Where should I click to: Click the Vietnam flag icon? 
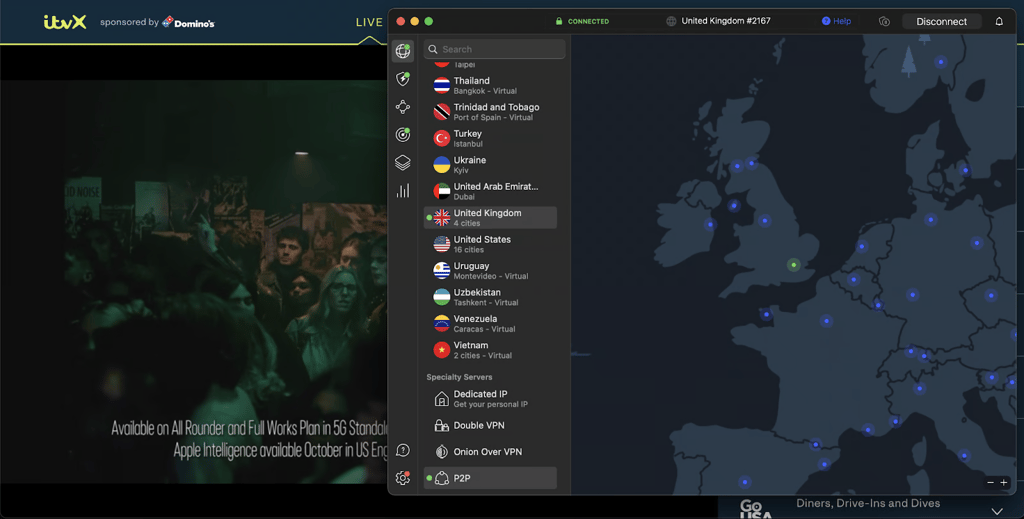coord(442,350)
